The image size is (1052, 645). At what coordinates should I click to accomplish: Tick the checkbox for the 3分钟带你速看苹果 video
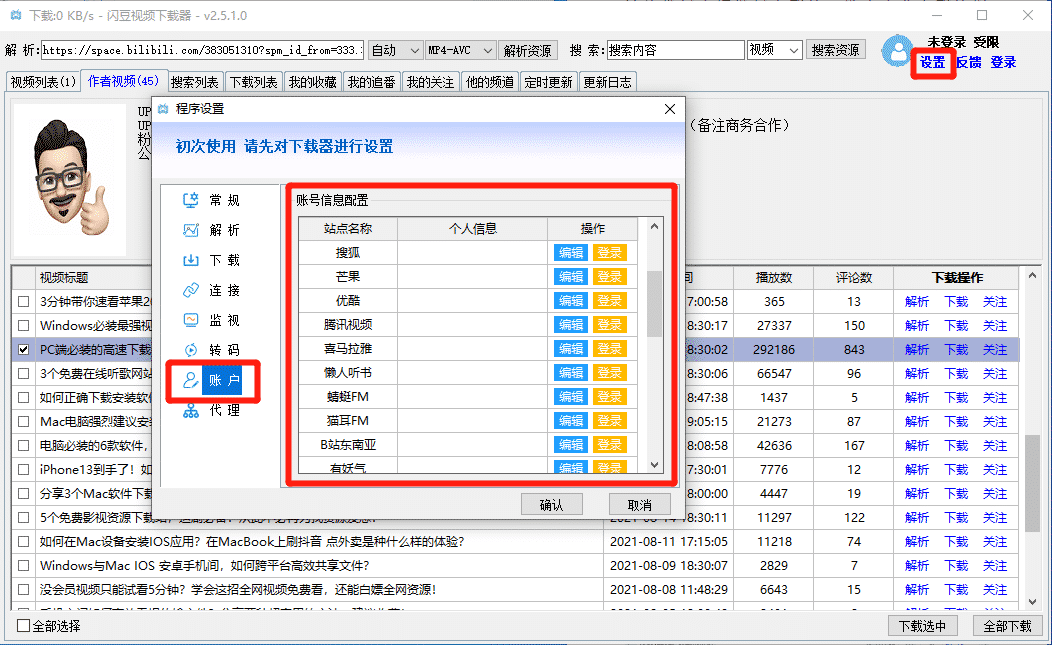point(23,301)
